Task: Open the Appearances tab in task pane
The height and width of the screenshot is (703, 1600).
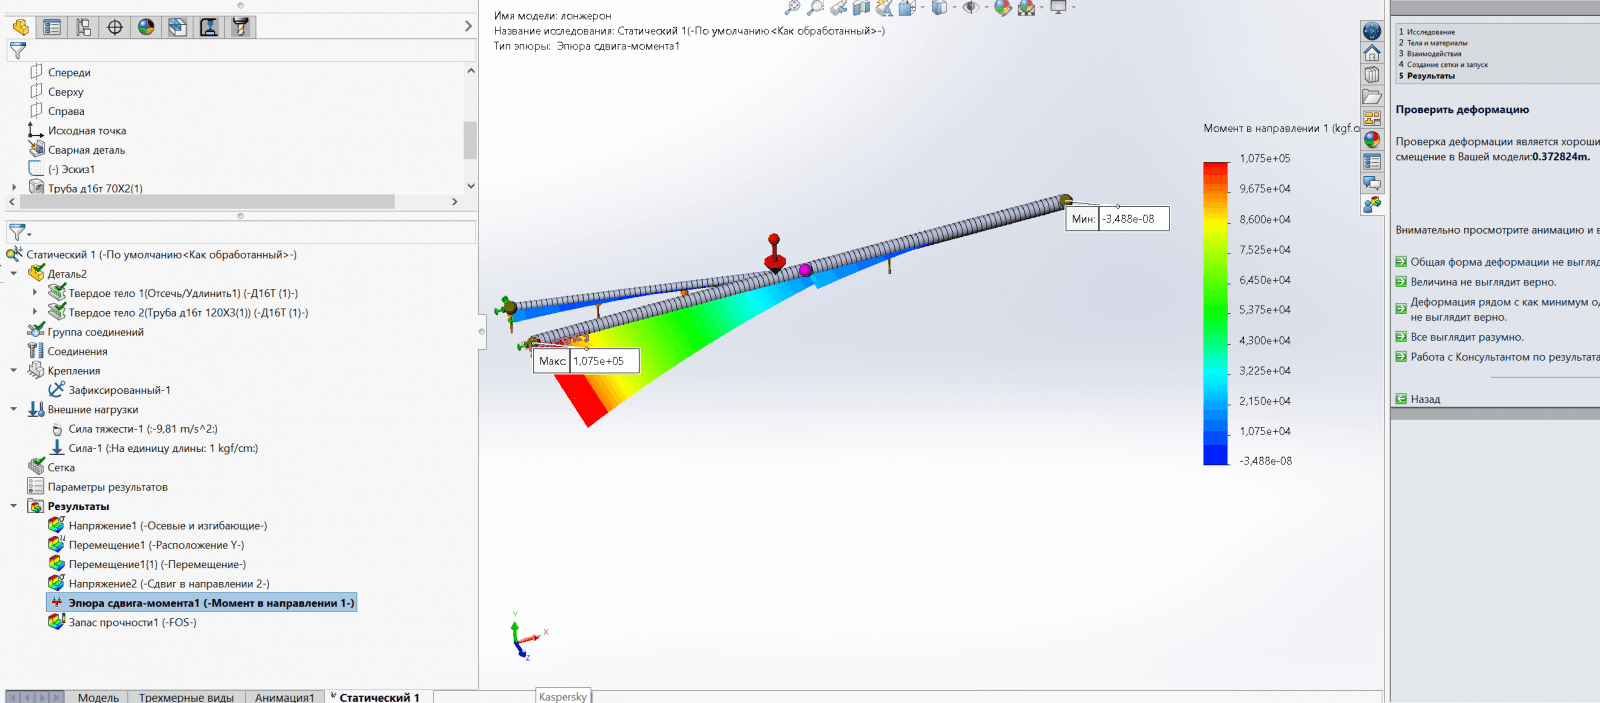Action: (1372, 140)
